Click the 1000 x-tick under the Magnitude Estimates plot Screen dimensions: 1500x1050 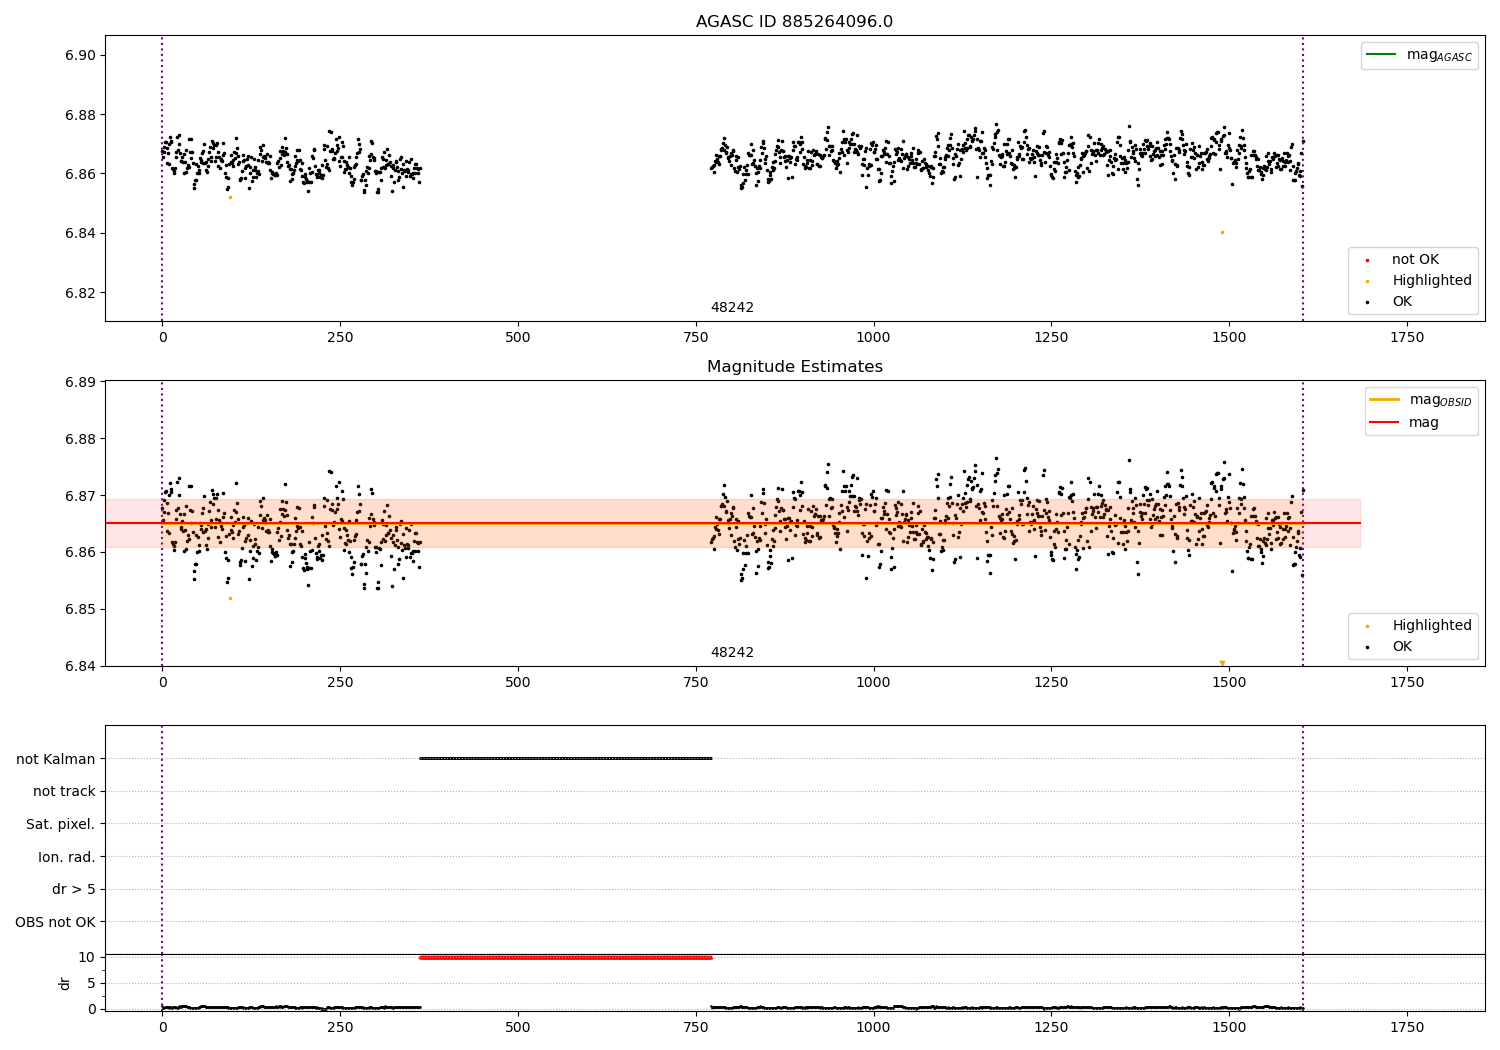tap(873, 683)
